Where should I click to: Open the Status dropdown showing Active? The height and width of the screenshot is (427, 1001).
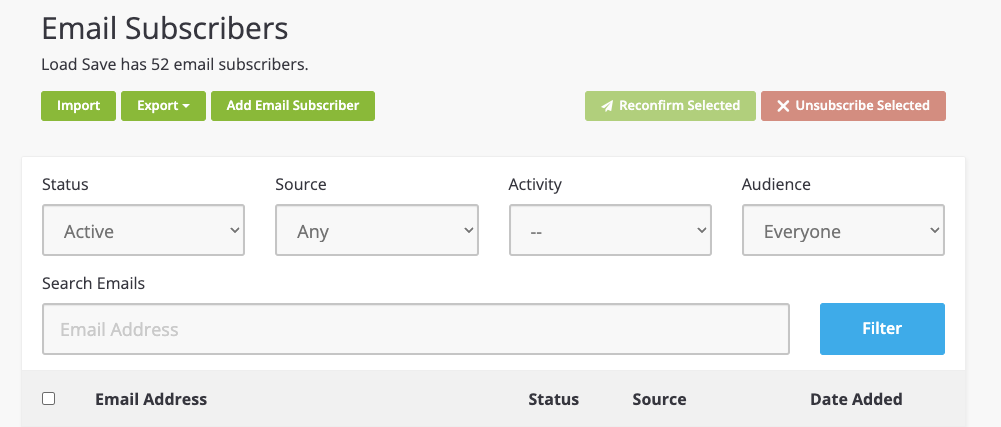point(144,231)
